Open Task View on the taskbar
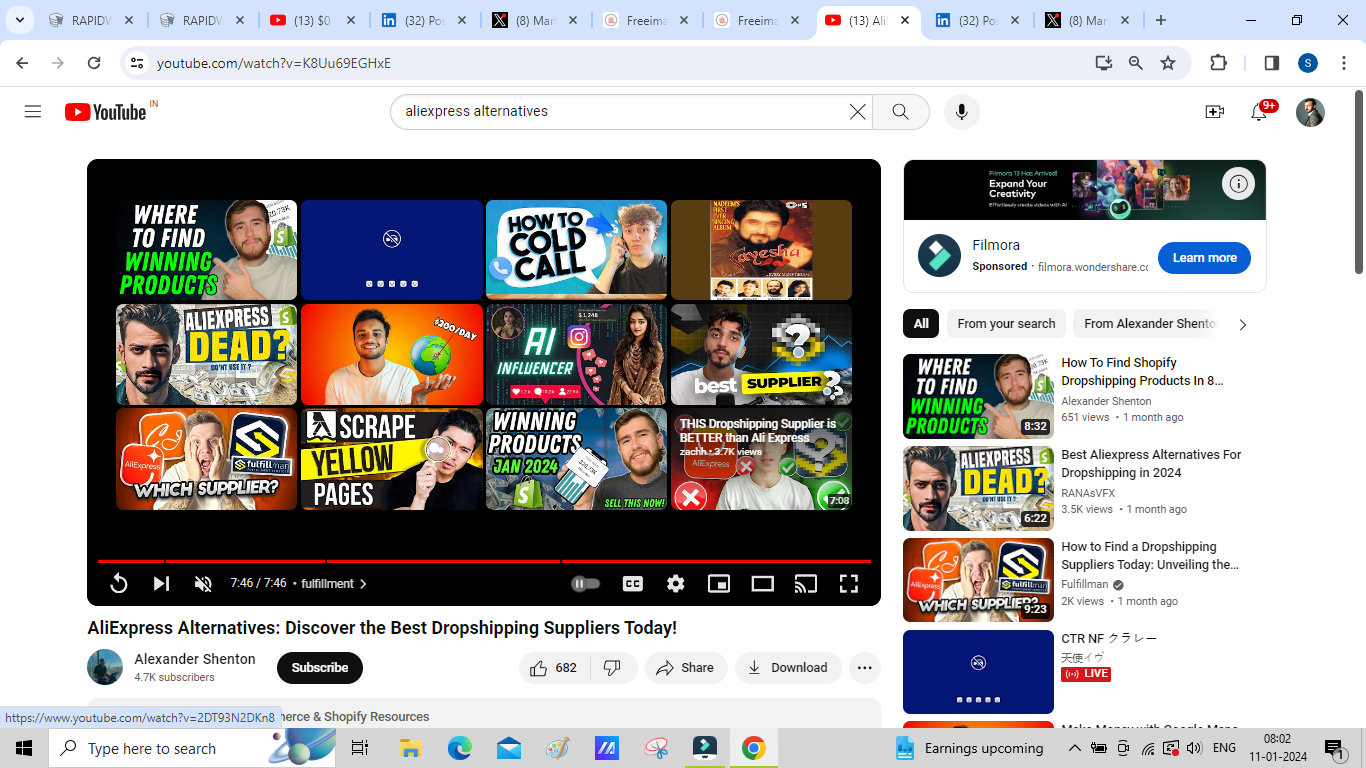This screenshot has height=768, width=1366. pyautogui.click(x=360, y=748)
